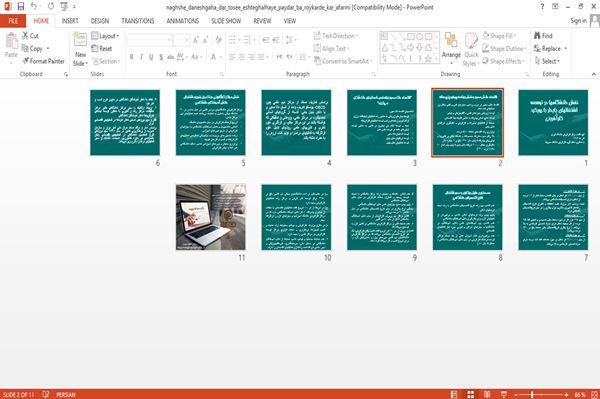Switch to the REVIEW tab
The width and height of the screenshot is (600, 399).
pyautogui.click(x=262, y=21)
